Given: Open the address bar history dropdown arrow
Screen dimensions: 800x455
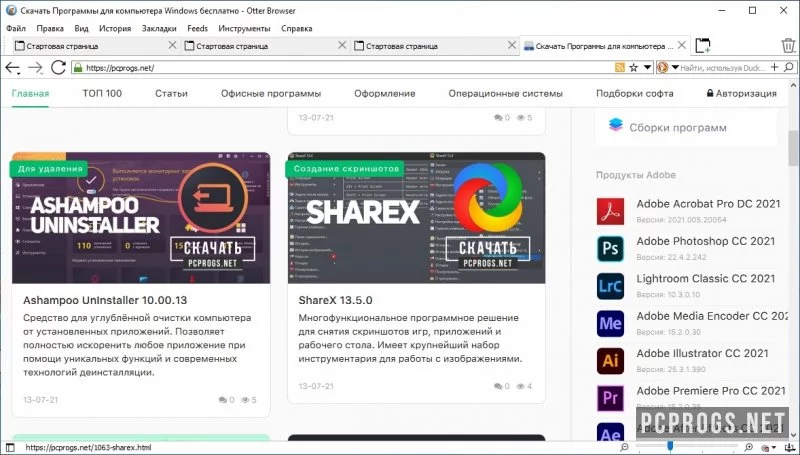Looking at the screenshot, I should (x=647, y=67).
